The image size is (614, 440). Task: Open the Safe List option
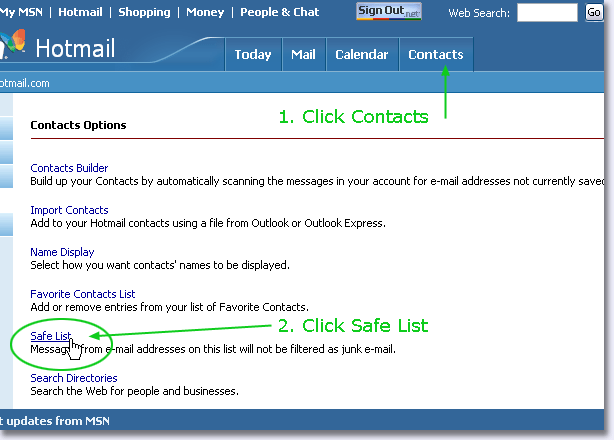point(51,336)
